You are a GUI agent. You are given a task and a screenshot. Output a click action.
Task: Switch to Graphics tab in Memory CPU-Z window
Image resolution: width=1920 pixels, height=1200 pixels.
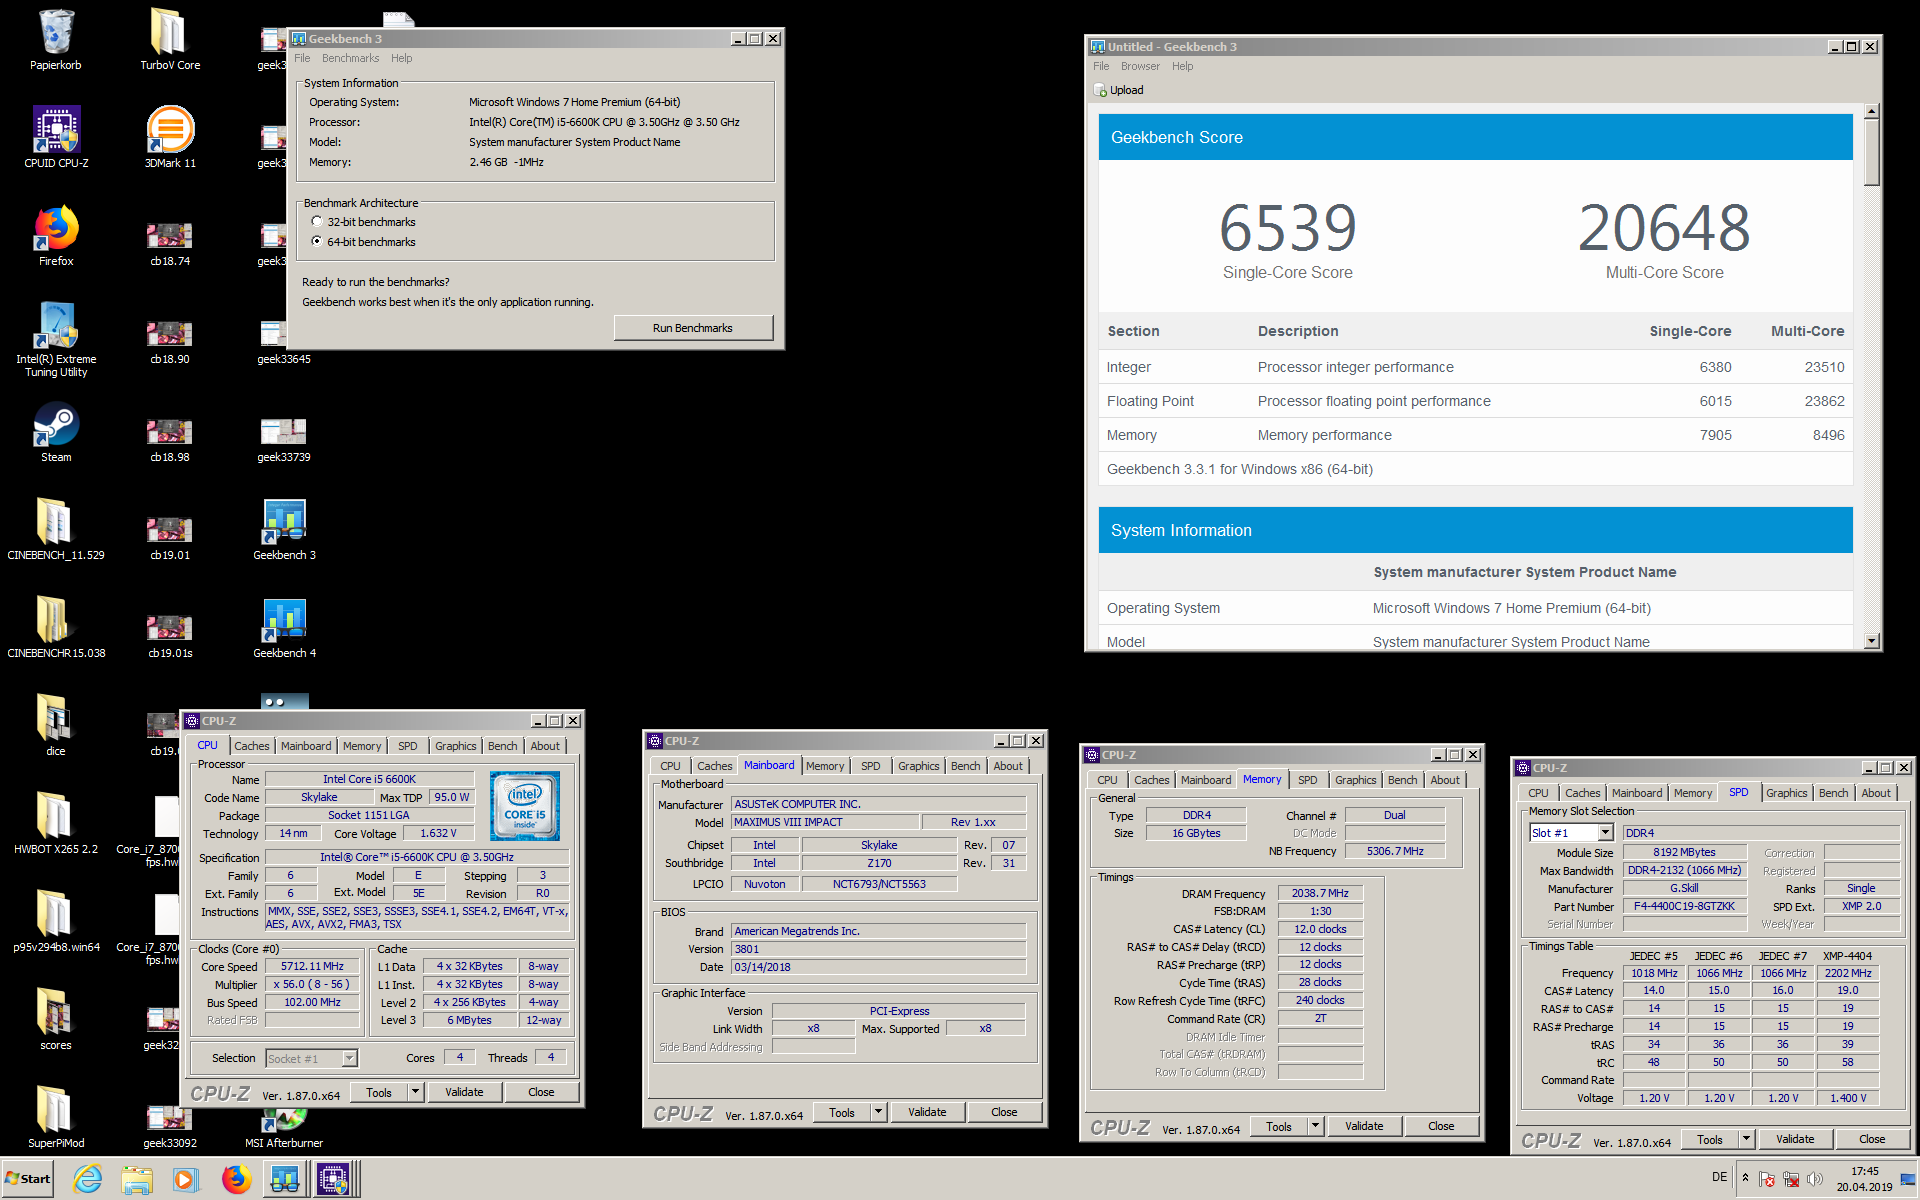[x=1355, y=780]
